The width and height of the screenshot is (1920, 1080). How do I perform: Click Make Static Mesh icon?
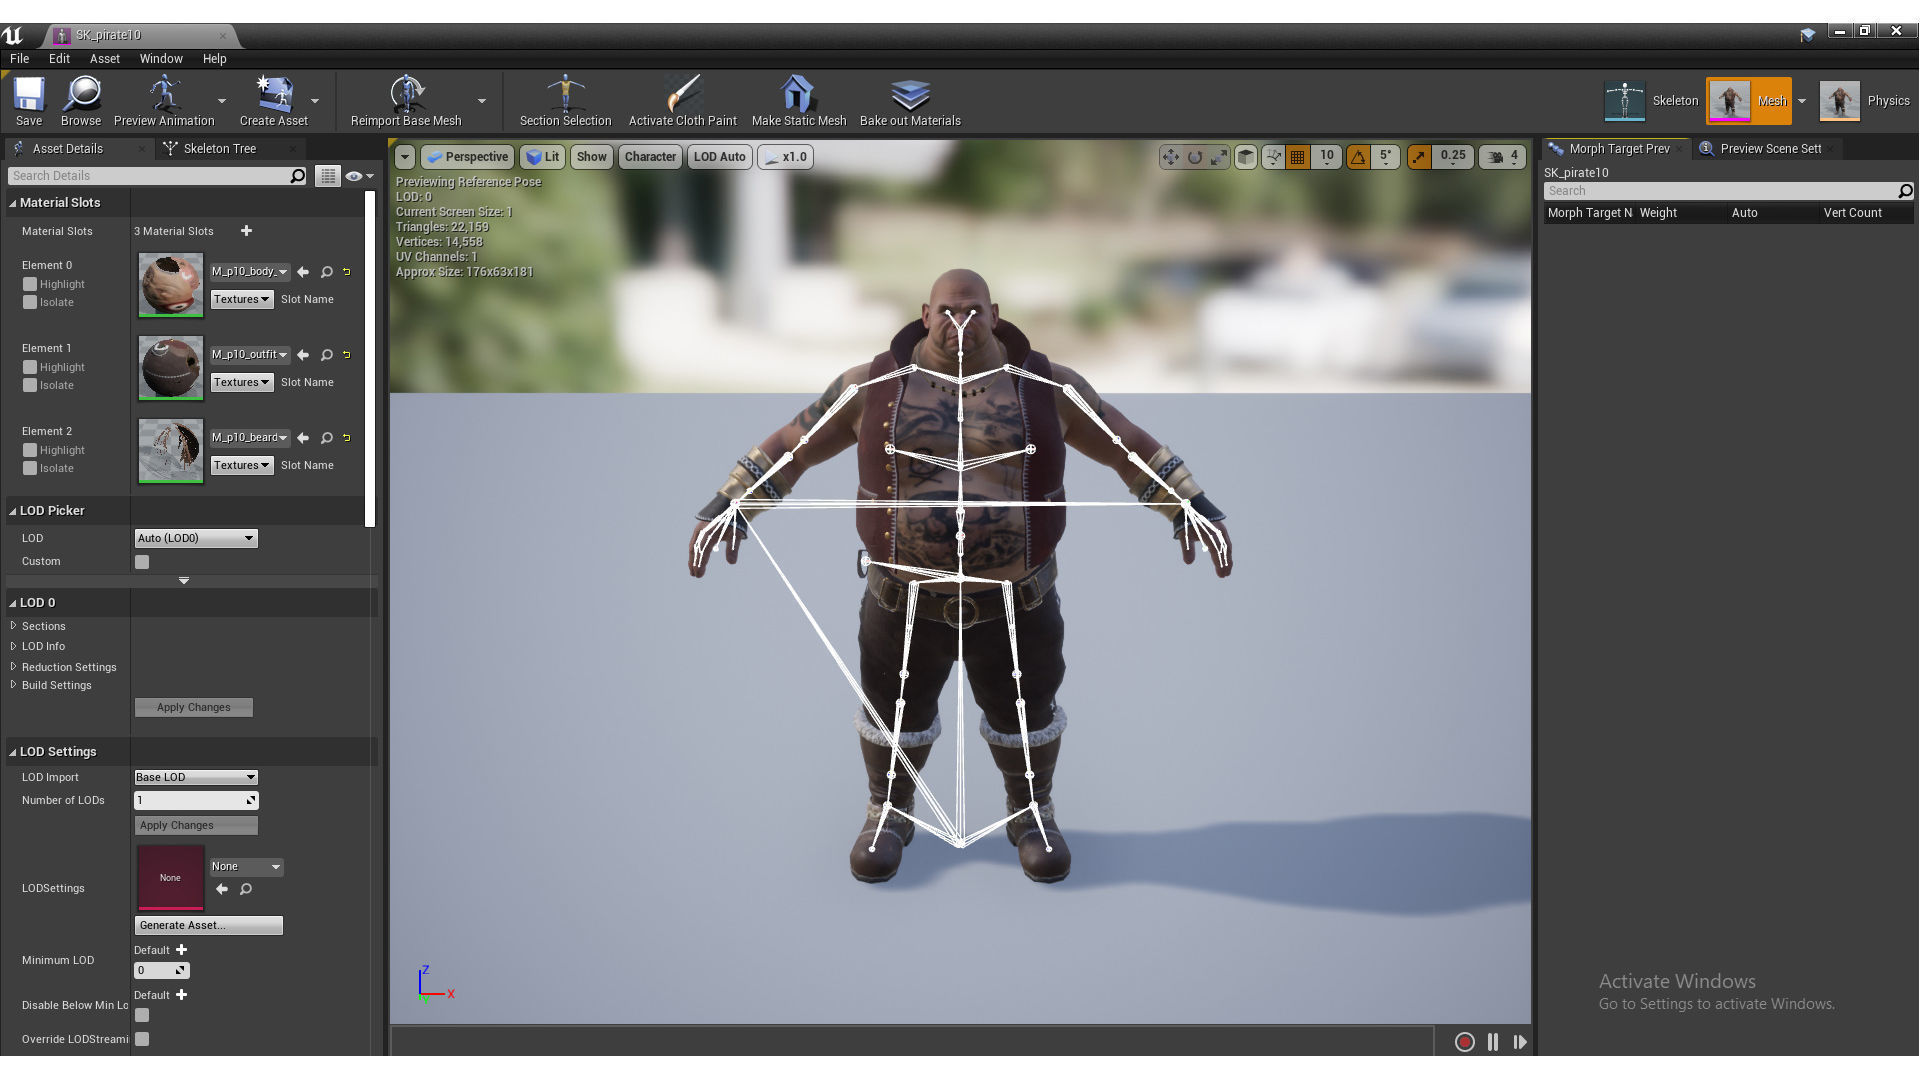coord(798,95)
